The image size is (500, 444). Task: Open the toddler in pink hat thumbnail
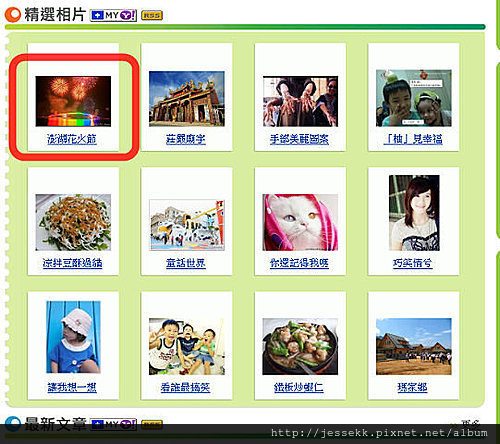(x=73, y=337)
